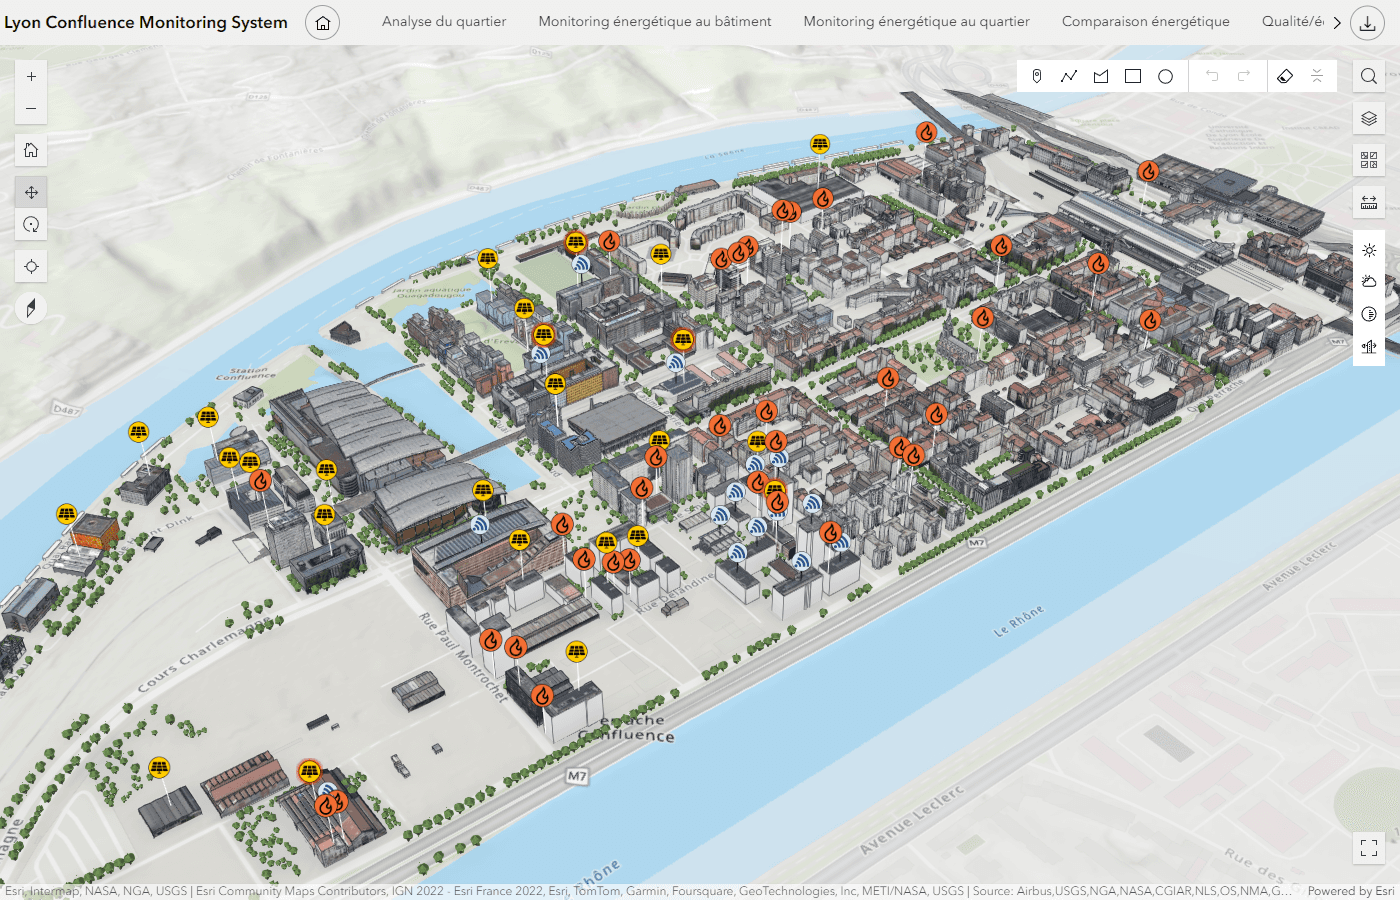Viewport: 1400px width, 900px height.
Task: Toggle the daylight sun tool
Action: pyautogui.click(x=1369, y=250)
